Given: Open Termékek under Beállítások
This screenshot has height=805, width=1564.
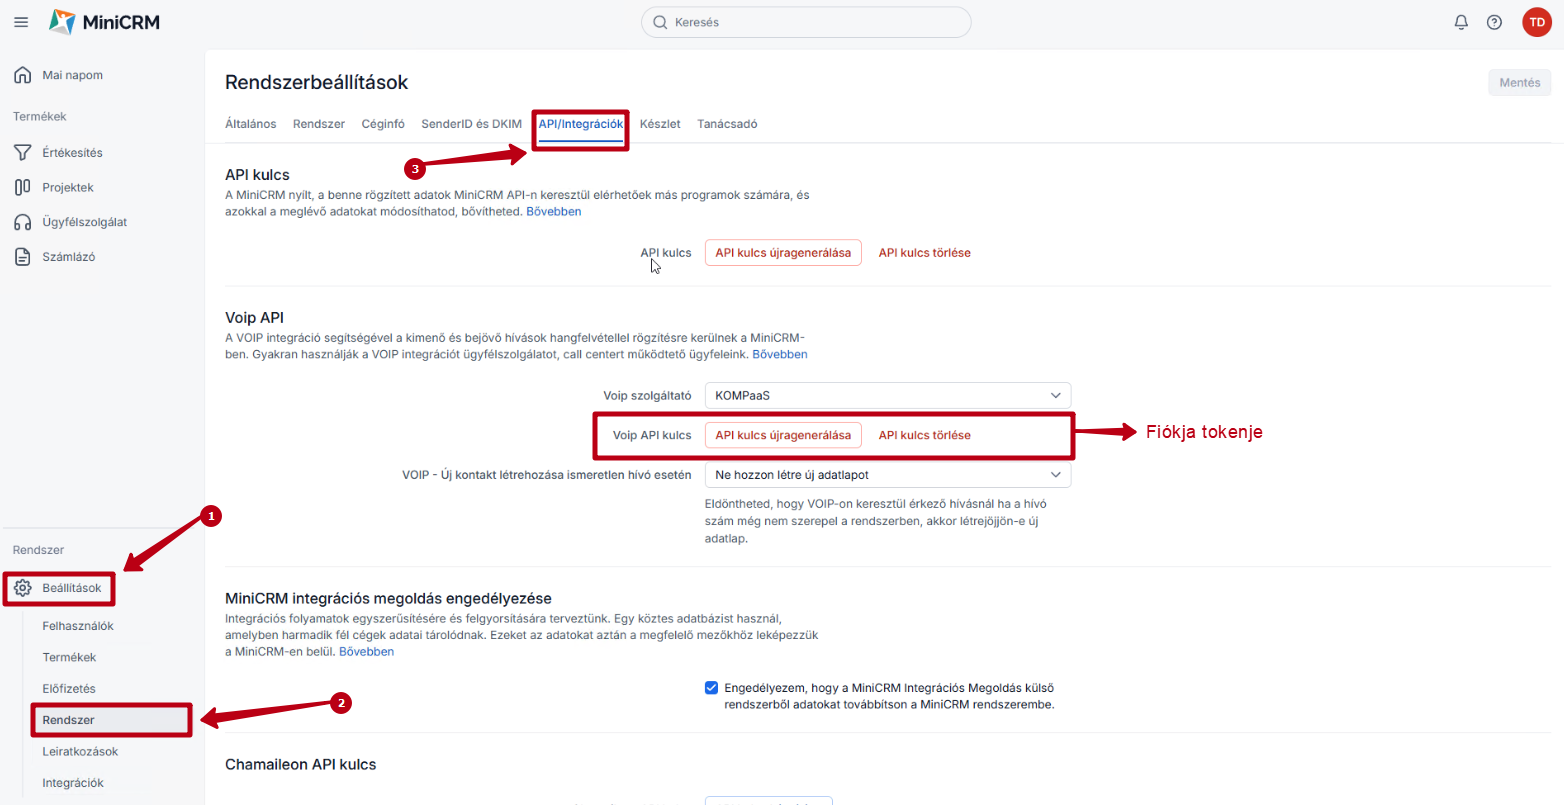Looking at the screenshot, I should [69, 657].
